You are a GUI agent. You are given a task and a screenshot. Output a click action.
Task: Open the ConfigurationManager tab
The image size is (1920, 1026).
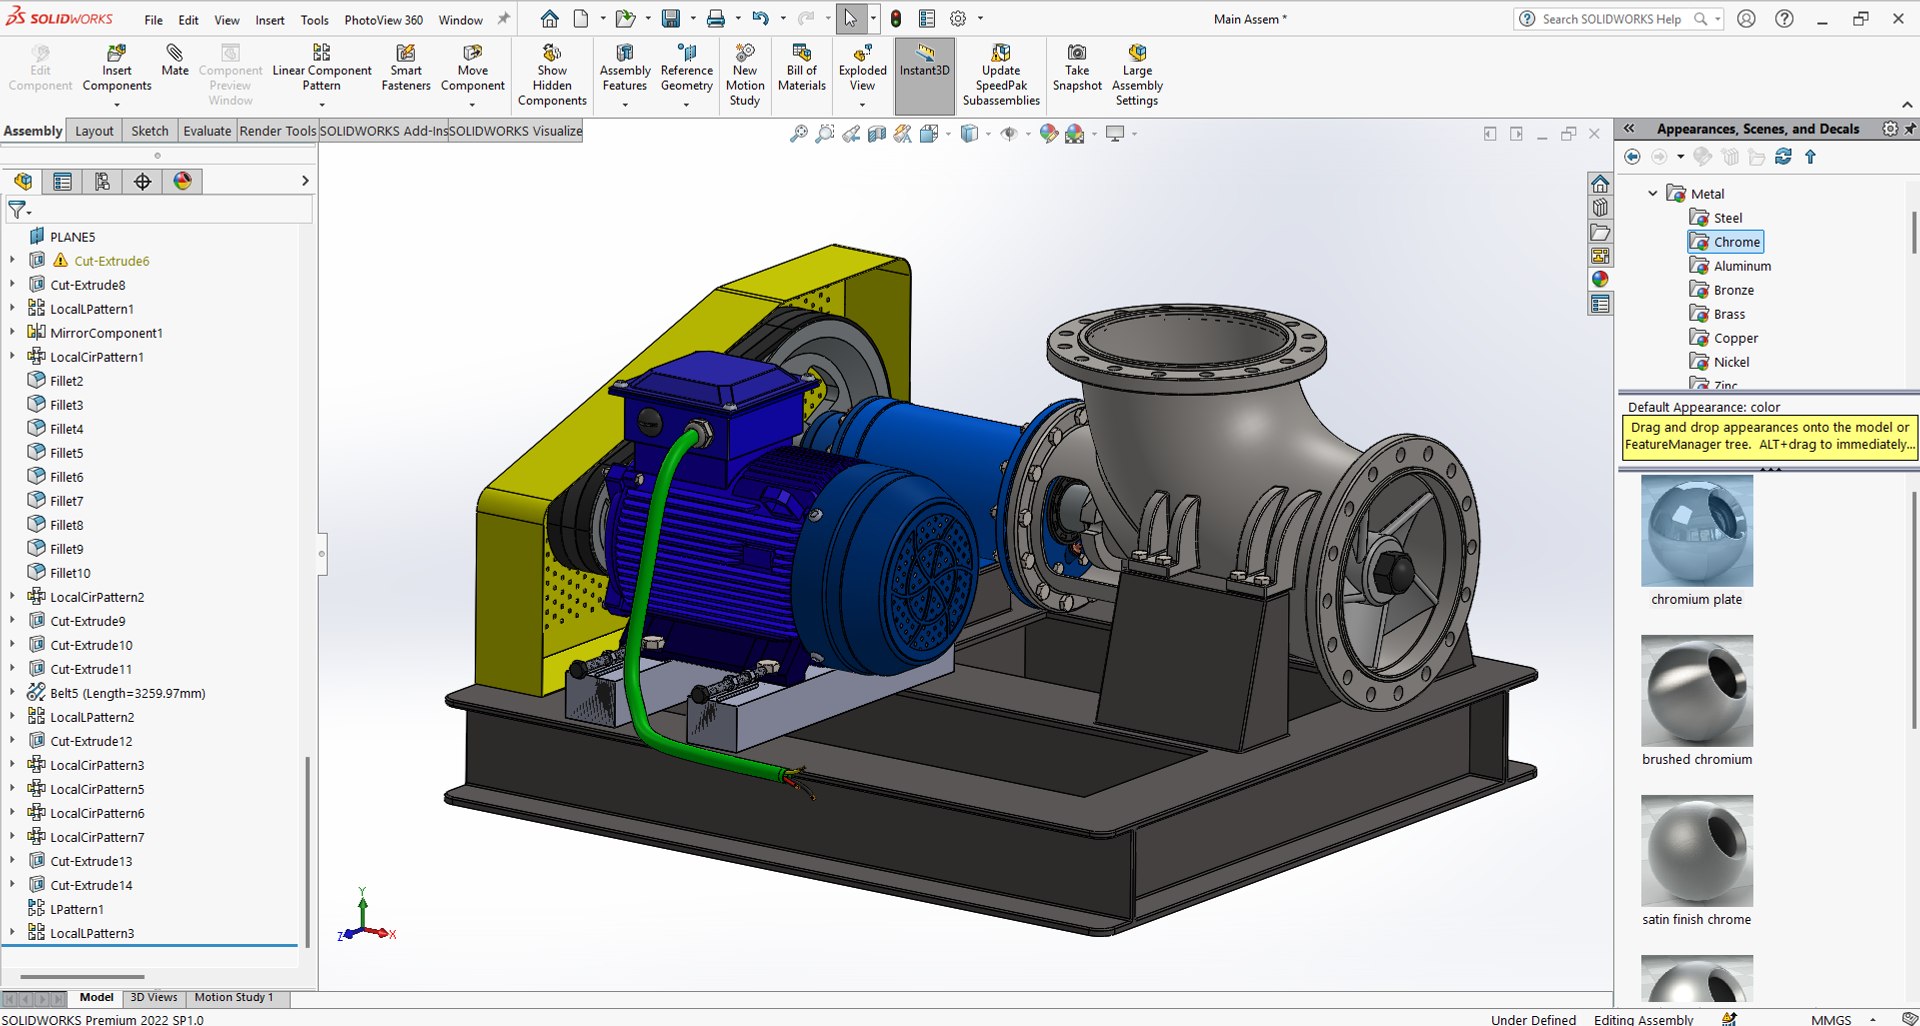(102, 181)
